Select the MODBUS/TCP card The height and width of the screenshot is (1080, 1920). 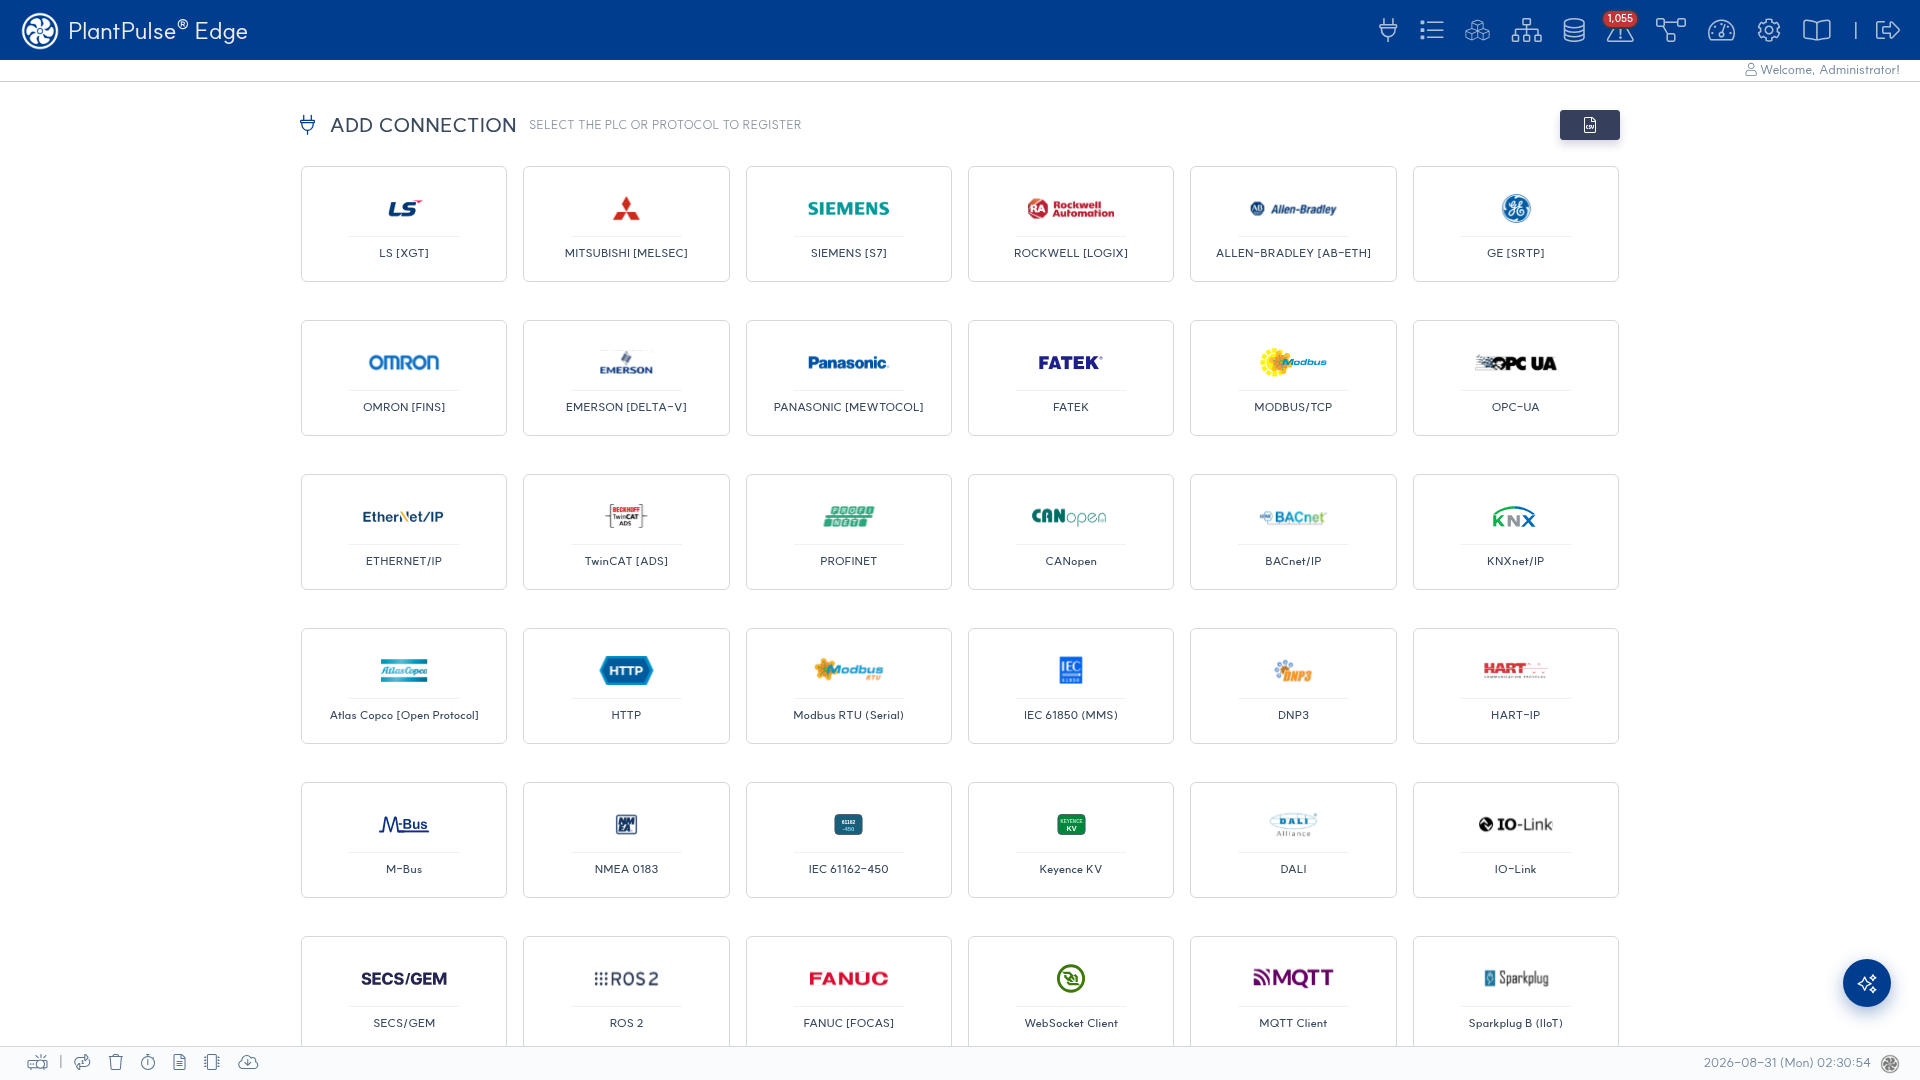pyautogui.click(x=1293, y=378)
